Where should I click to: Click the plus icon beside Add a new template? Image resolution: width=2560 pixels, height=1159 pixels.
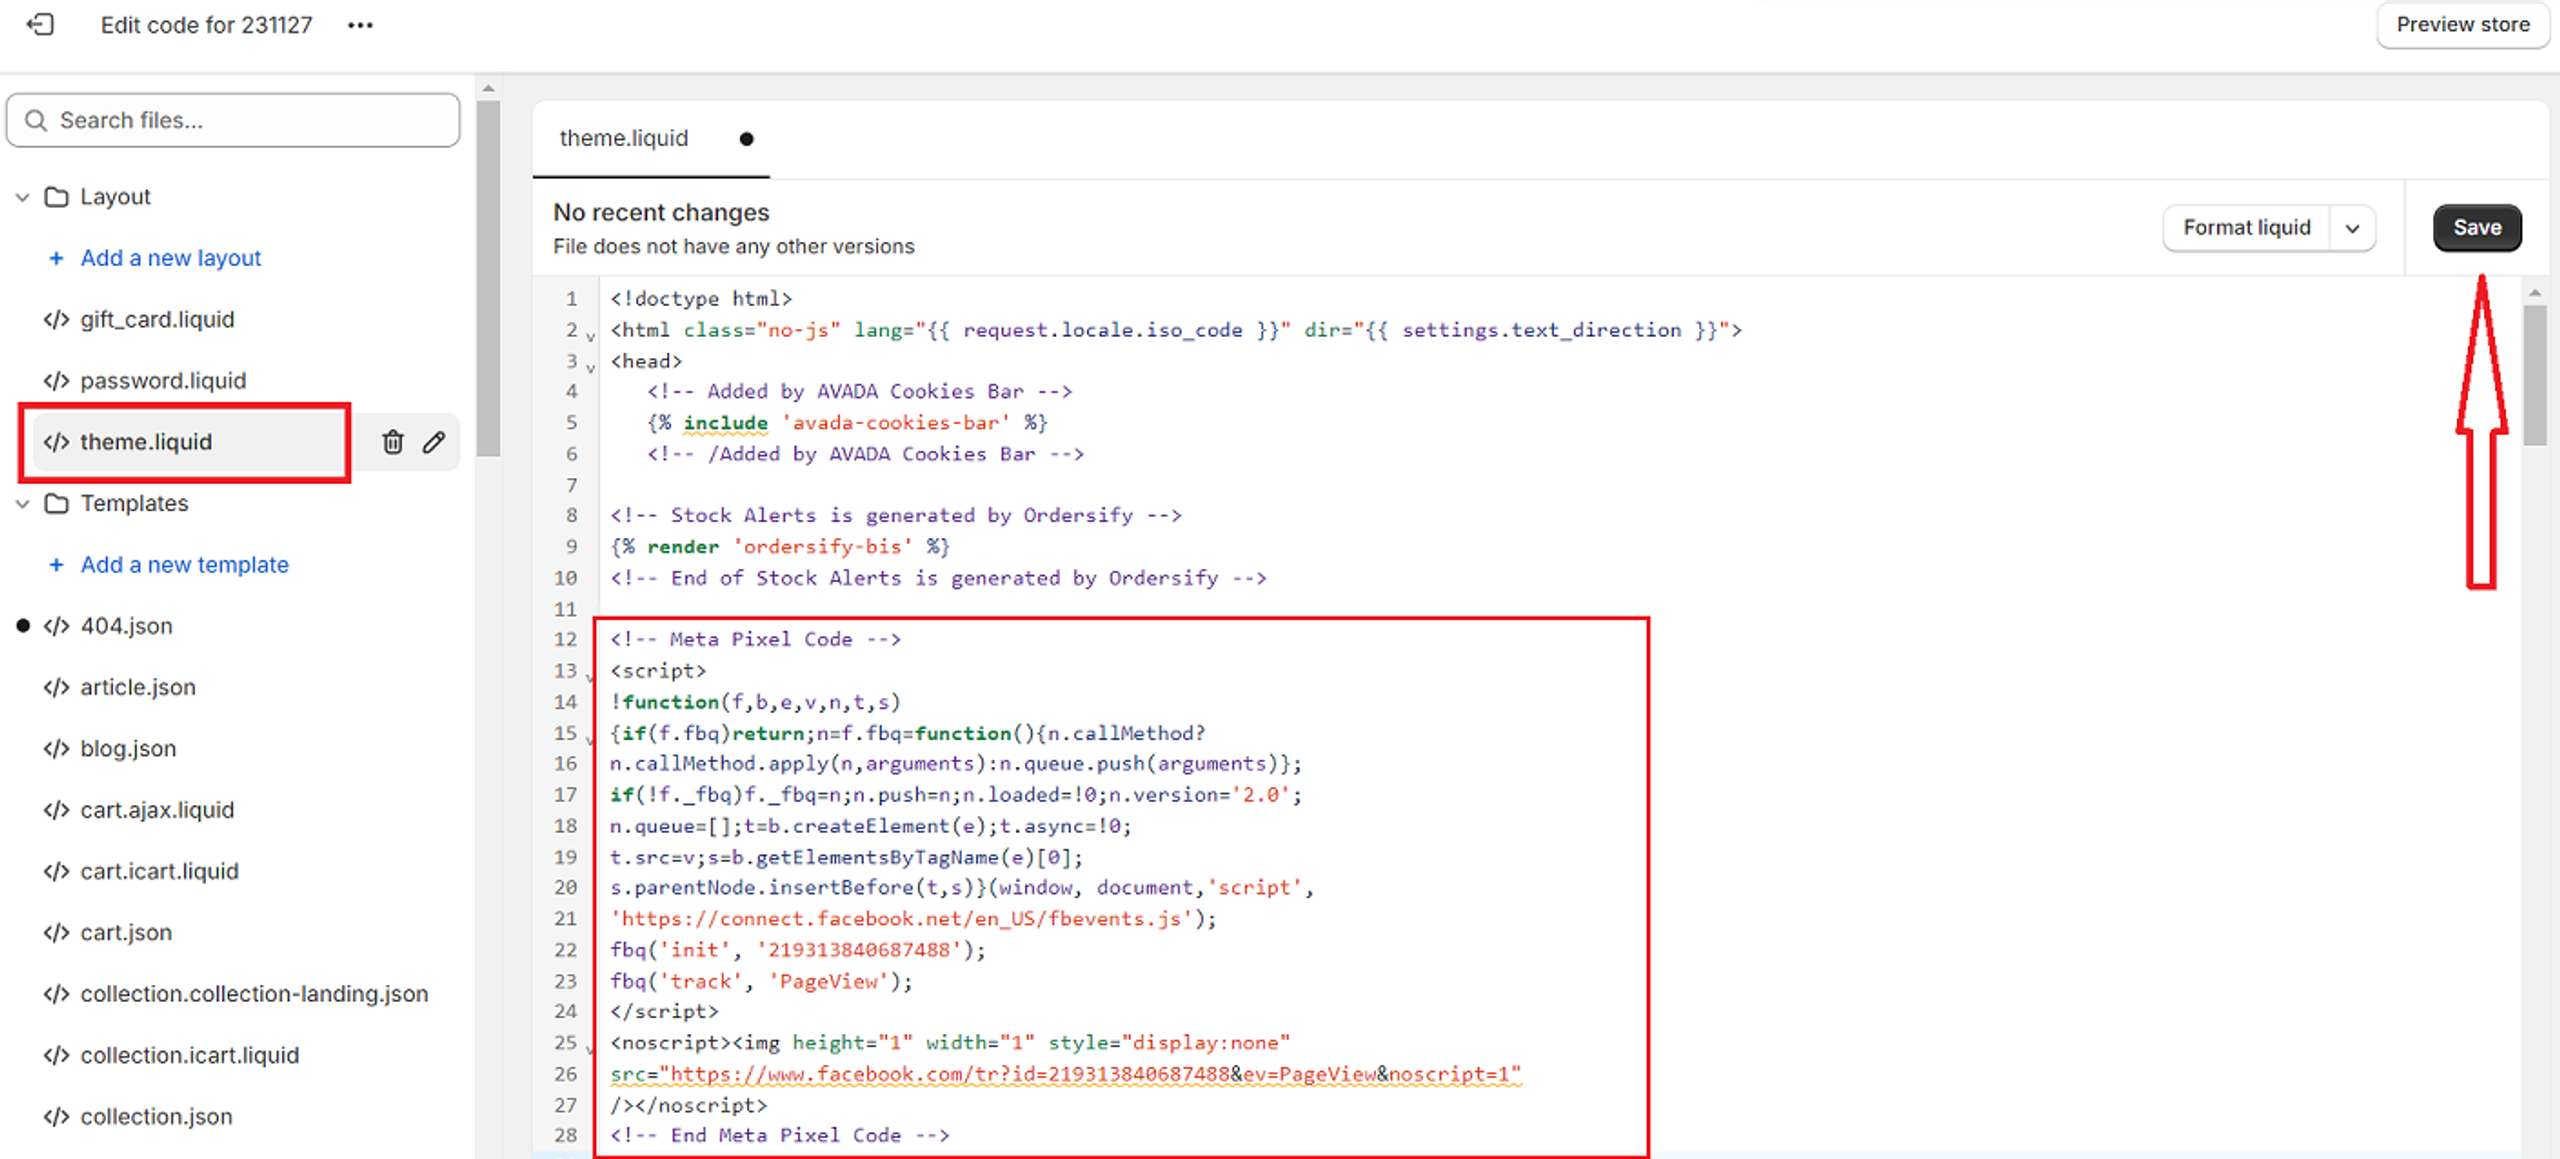pos(57,565)
